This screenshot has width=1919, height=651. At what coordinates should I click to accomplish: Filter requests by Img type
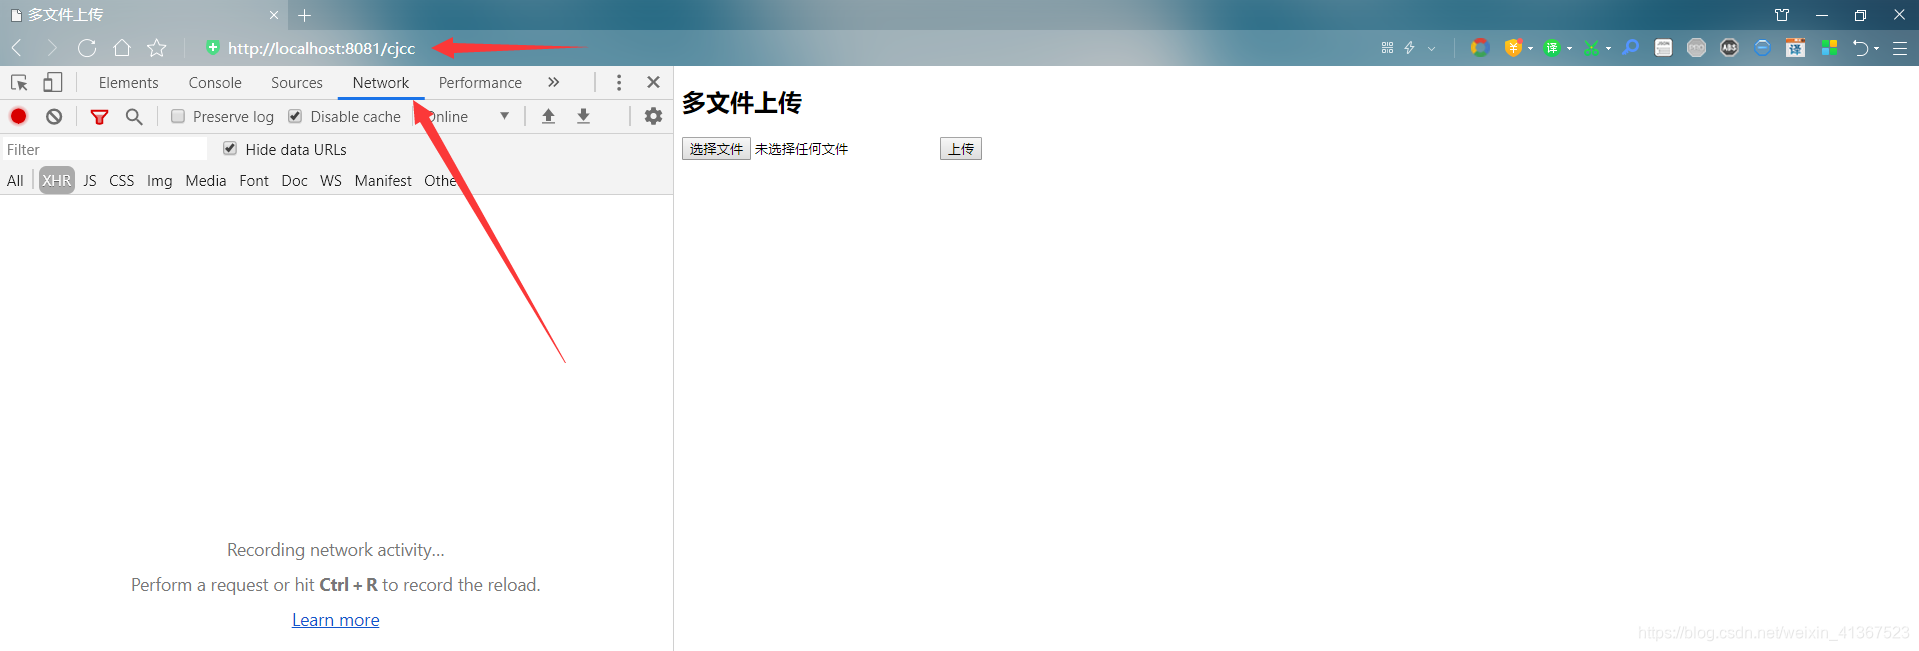pyautogui.click(x=159, y=180)
